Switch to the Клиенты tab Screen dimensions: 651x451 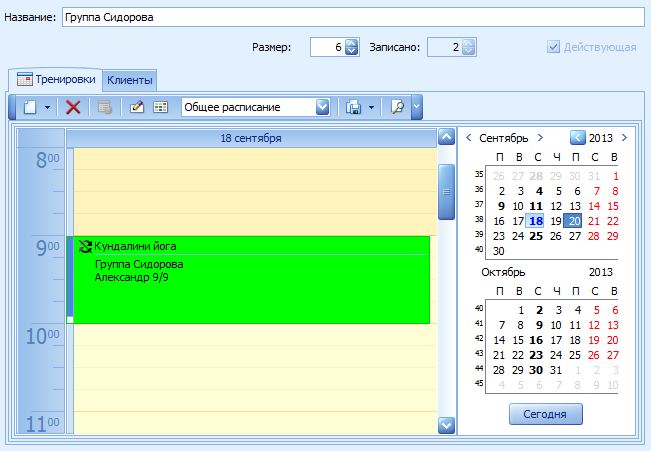(130, 80)
